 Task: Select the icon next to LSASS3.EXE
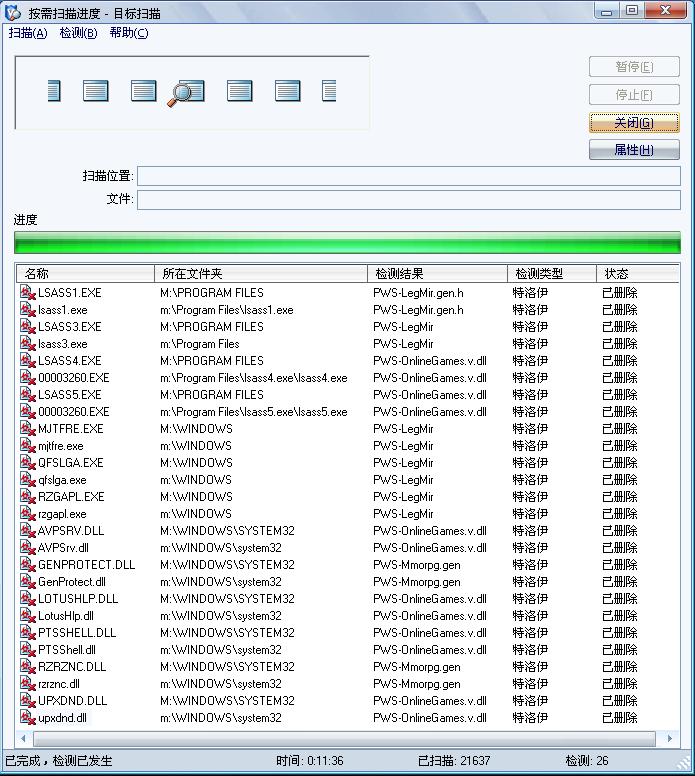[27, 327]
